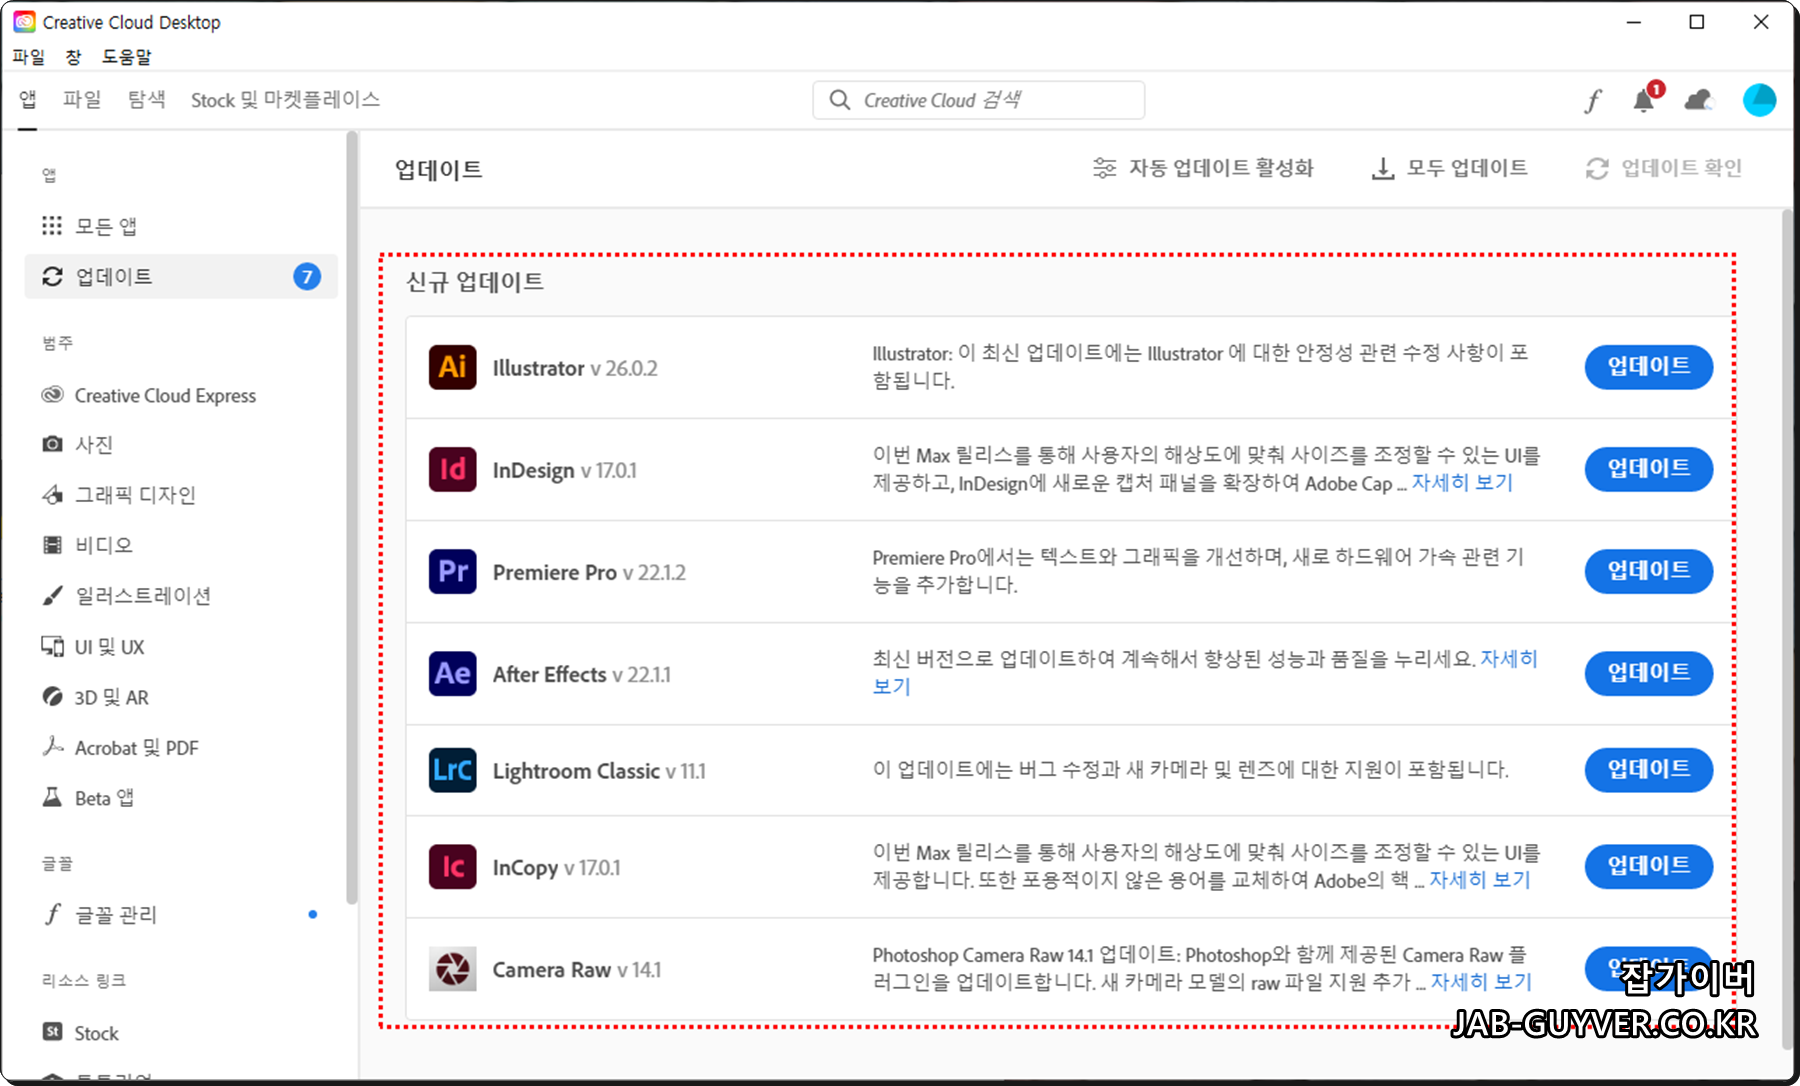
Task: Minimize the Creative Cloud Desktop window
Action: coord(1634,22)
